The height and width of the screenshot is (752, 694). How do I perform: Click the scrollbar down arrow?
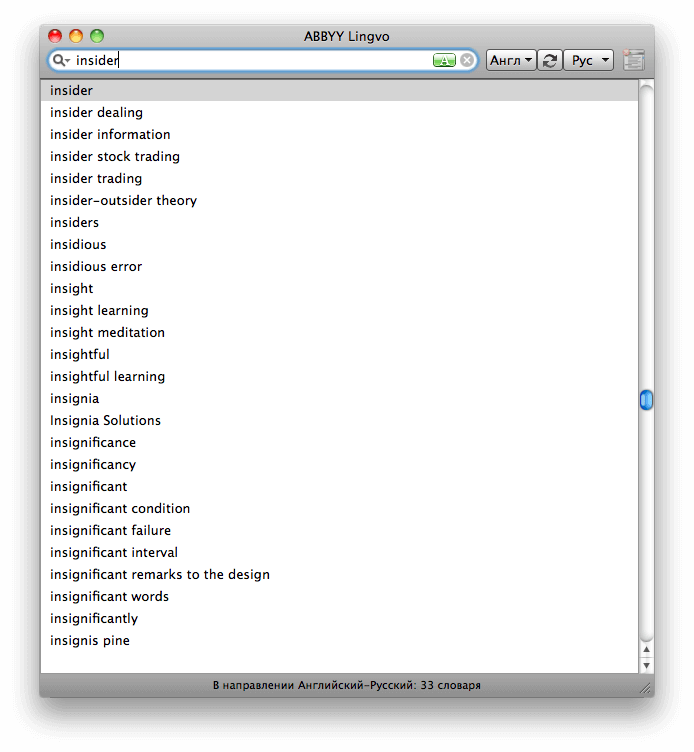point(646,664)
